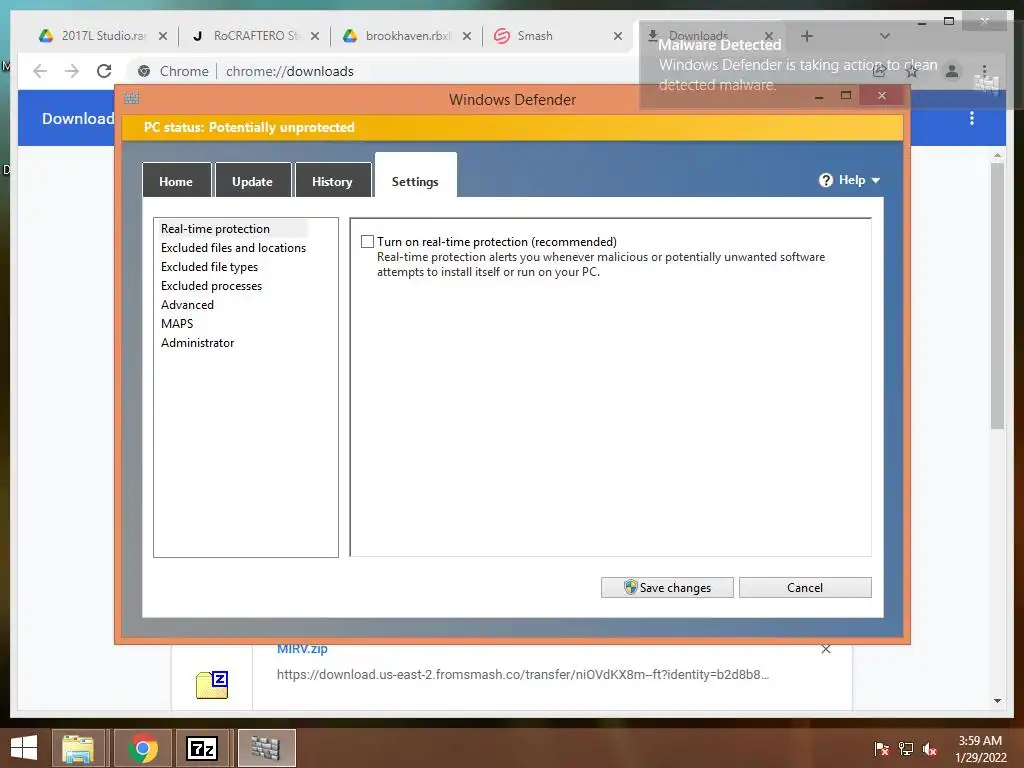Remove MIRV.zip from downloads list
The image size is (1024, 768).
pos(826,649)
